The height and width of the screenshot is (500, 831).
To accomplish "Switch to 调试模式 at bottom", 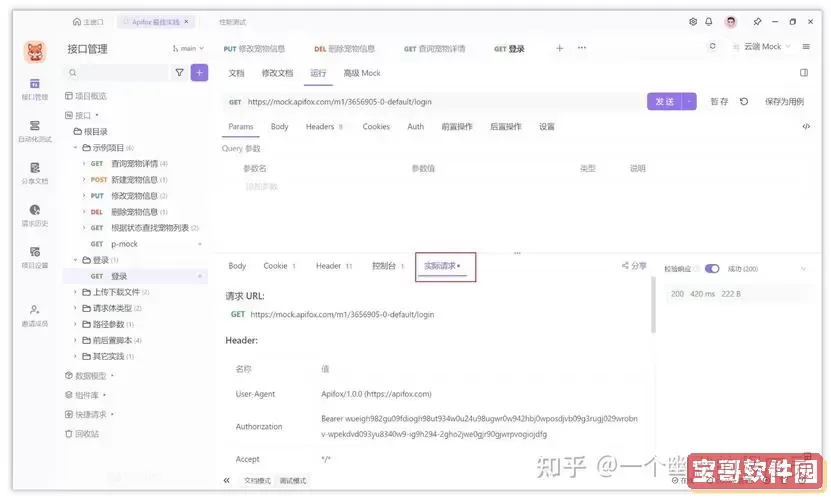I will [293, 481].
